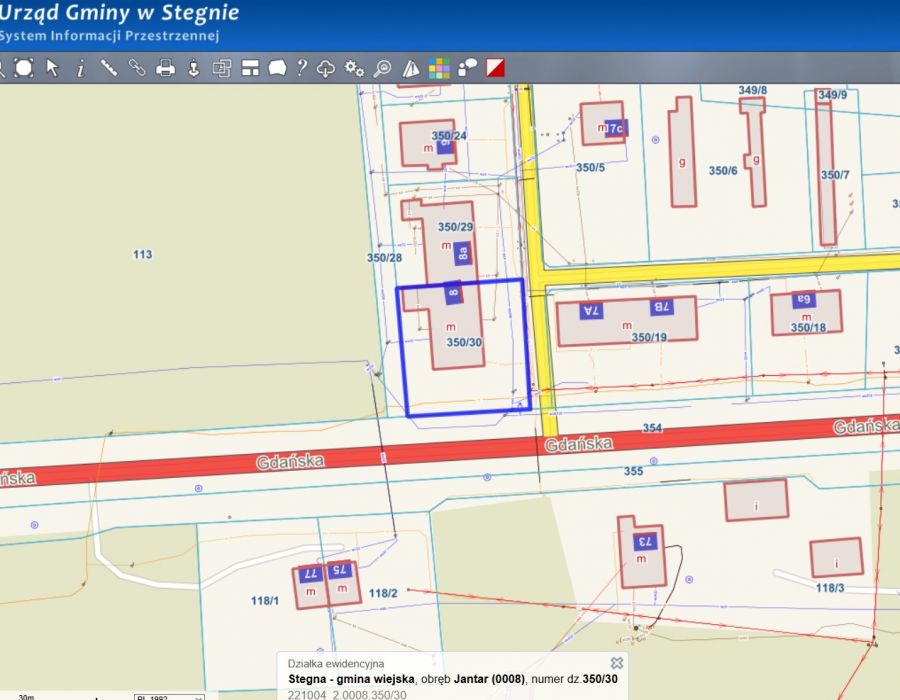Choose the measure distance ruler tool
Screen dimensions: 900x700
coord(108,68)
